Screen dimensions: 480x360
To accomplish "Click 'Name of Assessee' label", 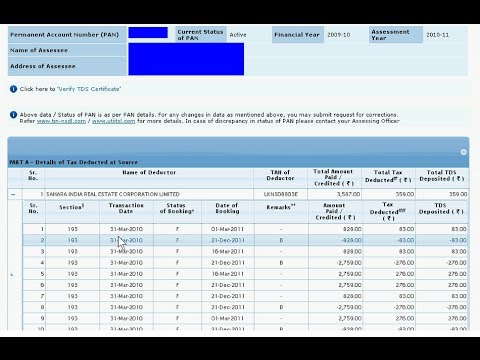I will pos(39,50).
